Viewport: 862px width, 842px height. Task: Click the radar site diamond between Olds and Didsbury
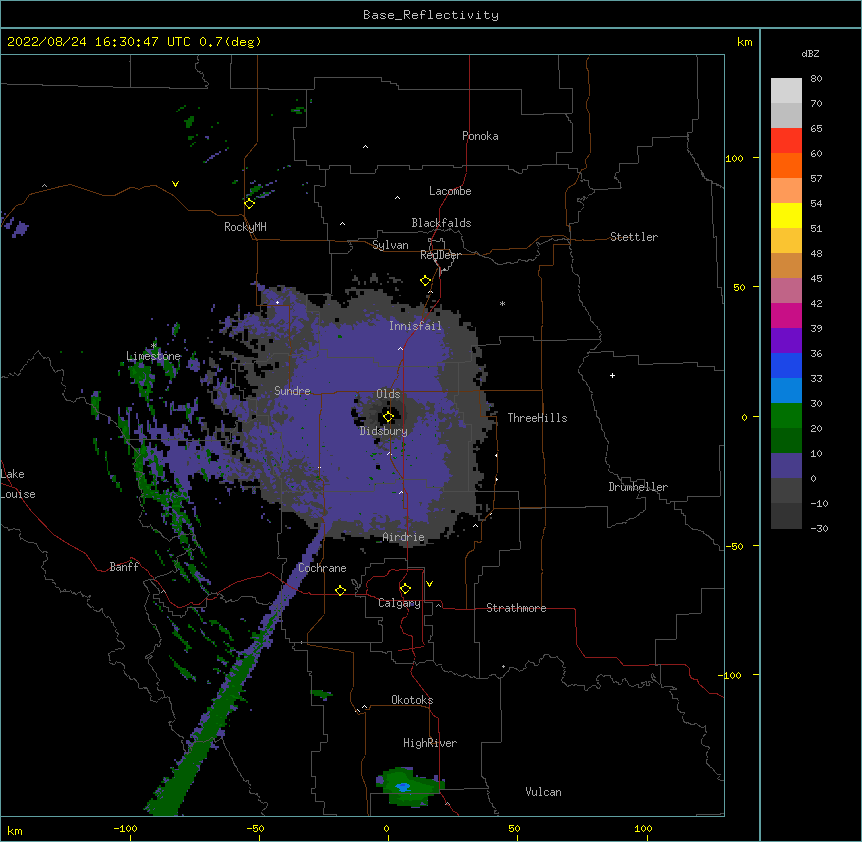tap(388, 417)
